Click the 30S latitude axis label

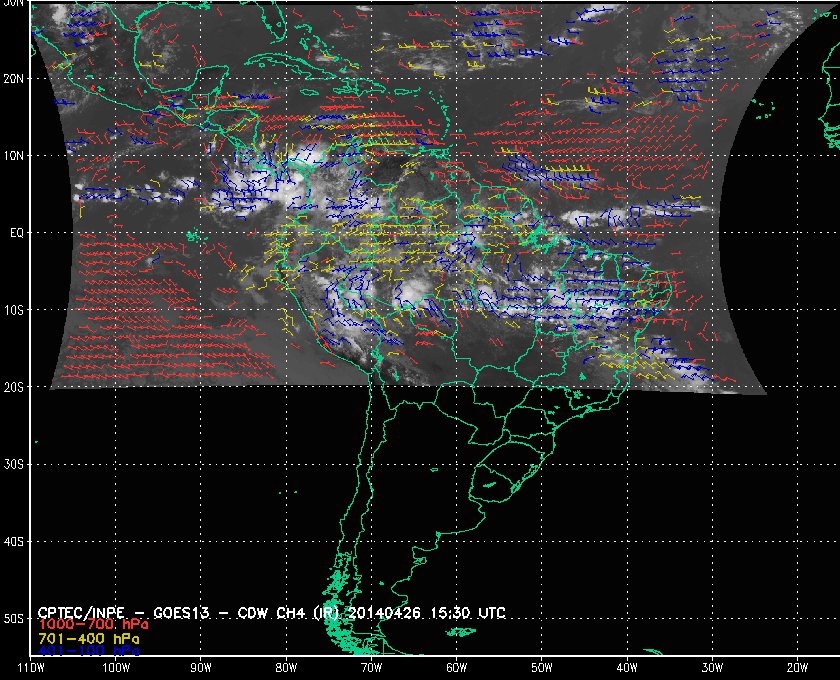click(x=13, y=464)
